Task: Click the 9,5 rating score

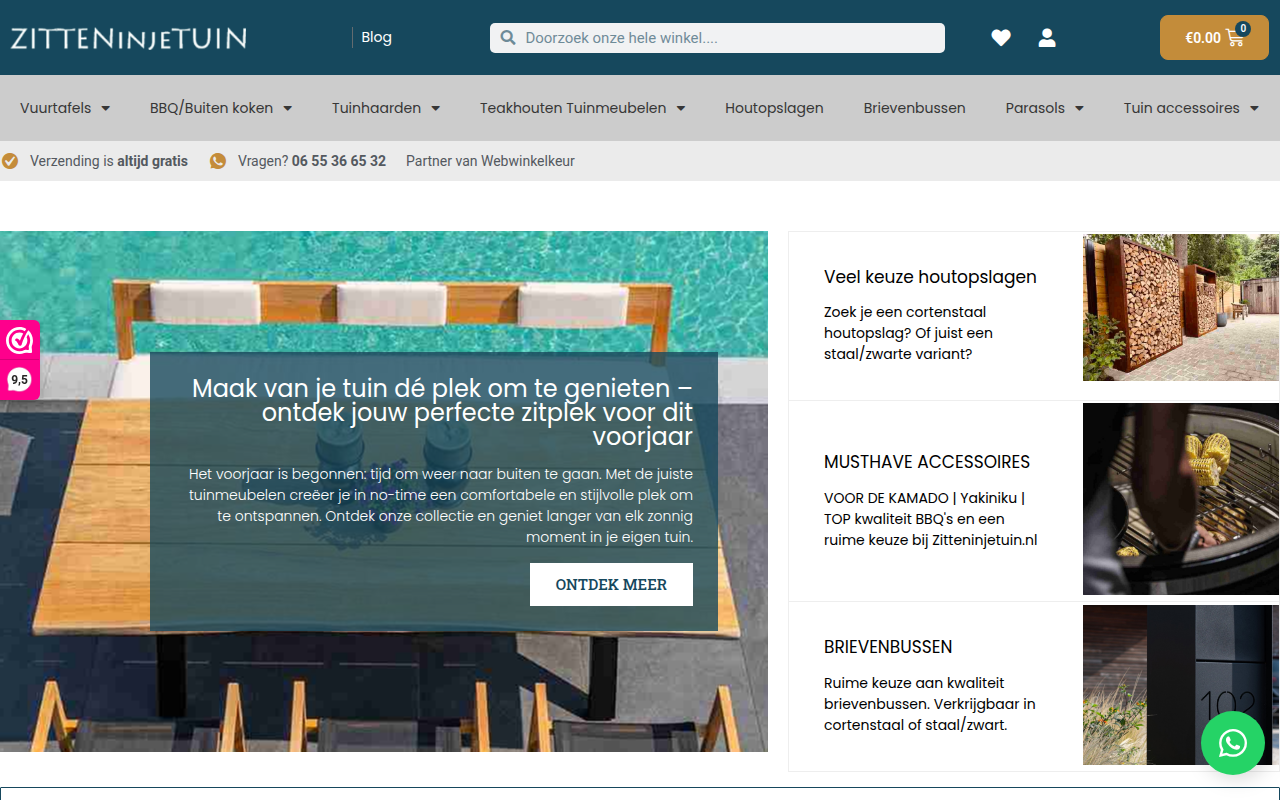Action: tap(19, 380)
